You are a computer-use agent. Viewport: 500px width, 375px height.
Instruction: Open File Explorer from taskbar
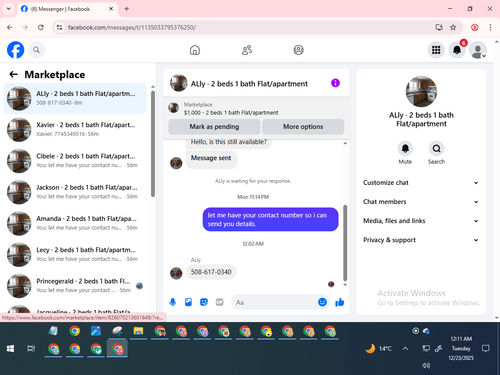pyautogui.click(x=138, y=331)
